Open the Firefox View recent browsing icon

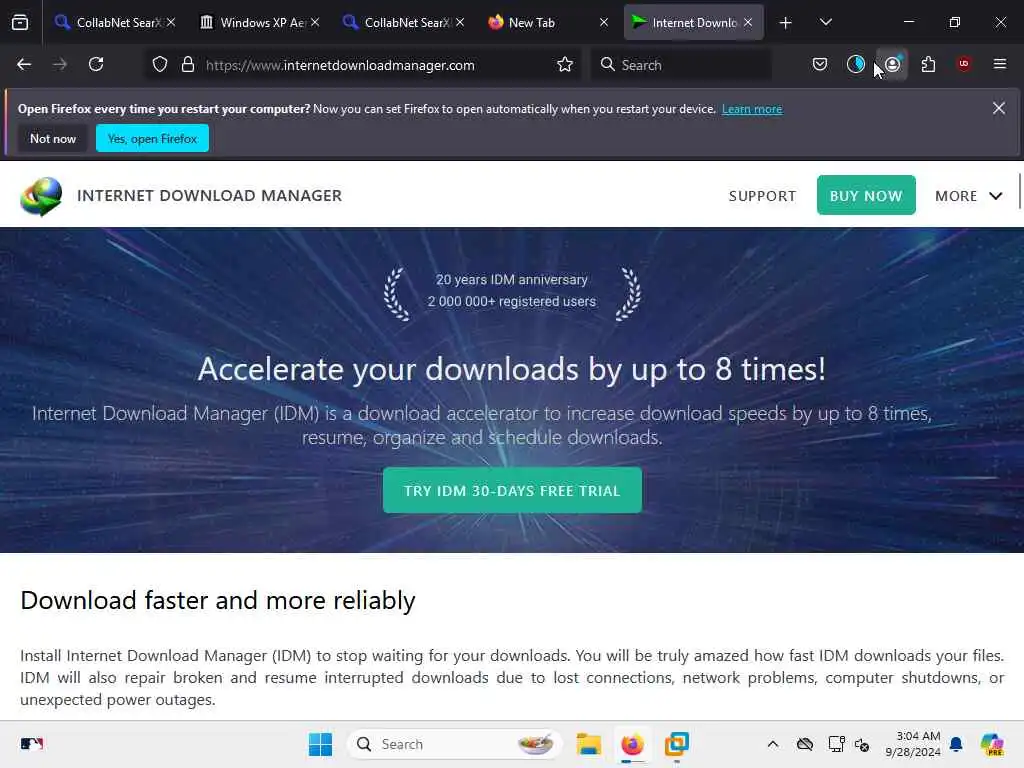[x=20, y=23]
